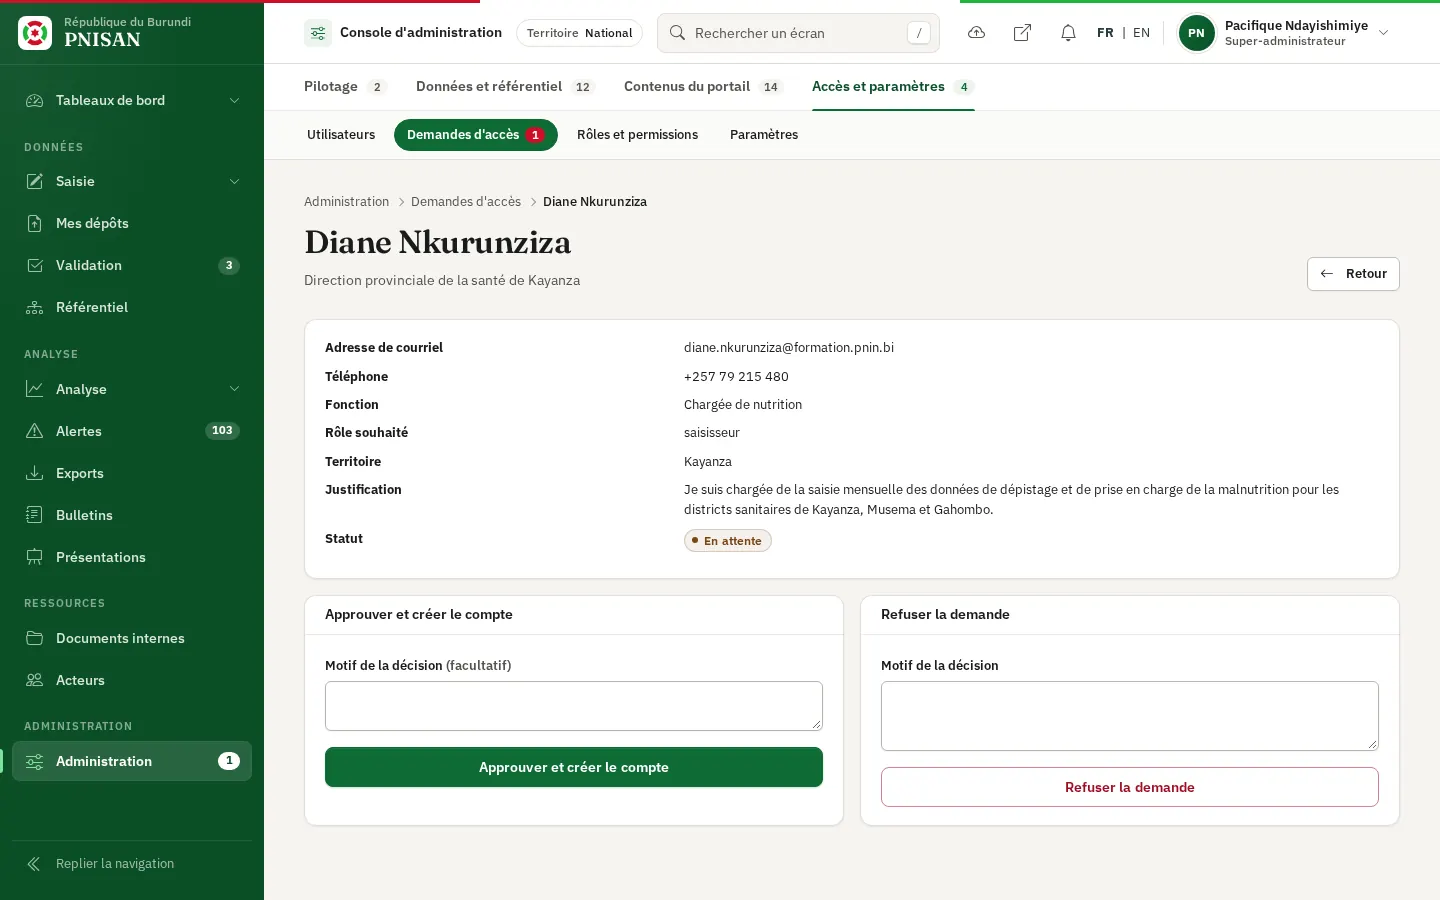Switch language to EN

pos(1141,33)
